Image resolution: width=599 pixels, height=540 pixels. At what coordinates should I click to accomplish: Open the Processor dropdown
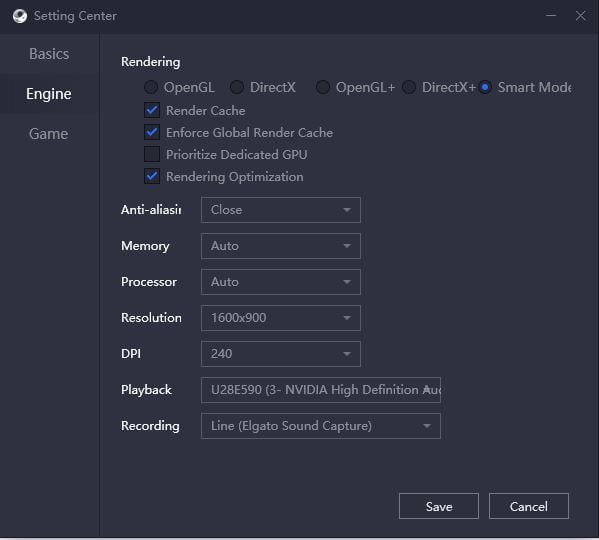pos(281,282)
